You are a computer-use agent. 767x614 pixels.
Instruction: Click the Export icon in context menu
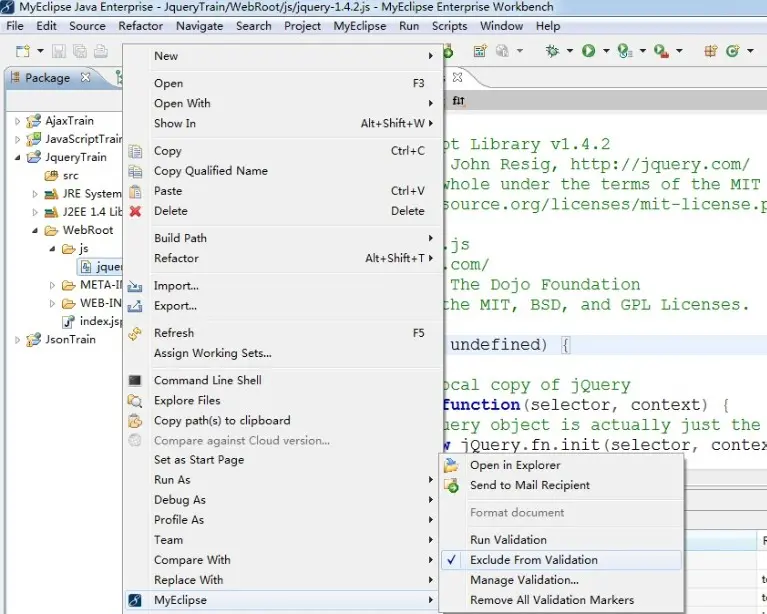tap(135, 306)
